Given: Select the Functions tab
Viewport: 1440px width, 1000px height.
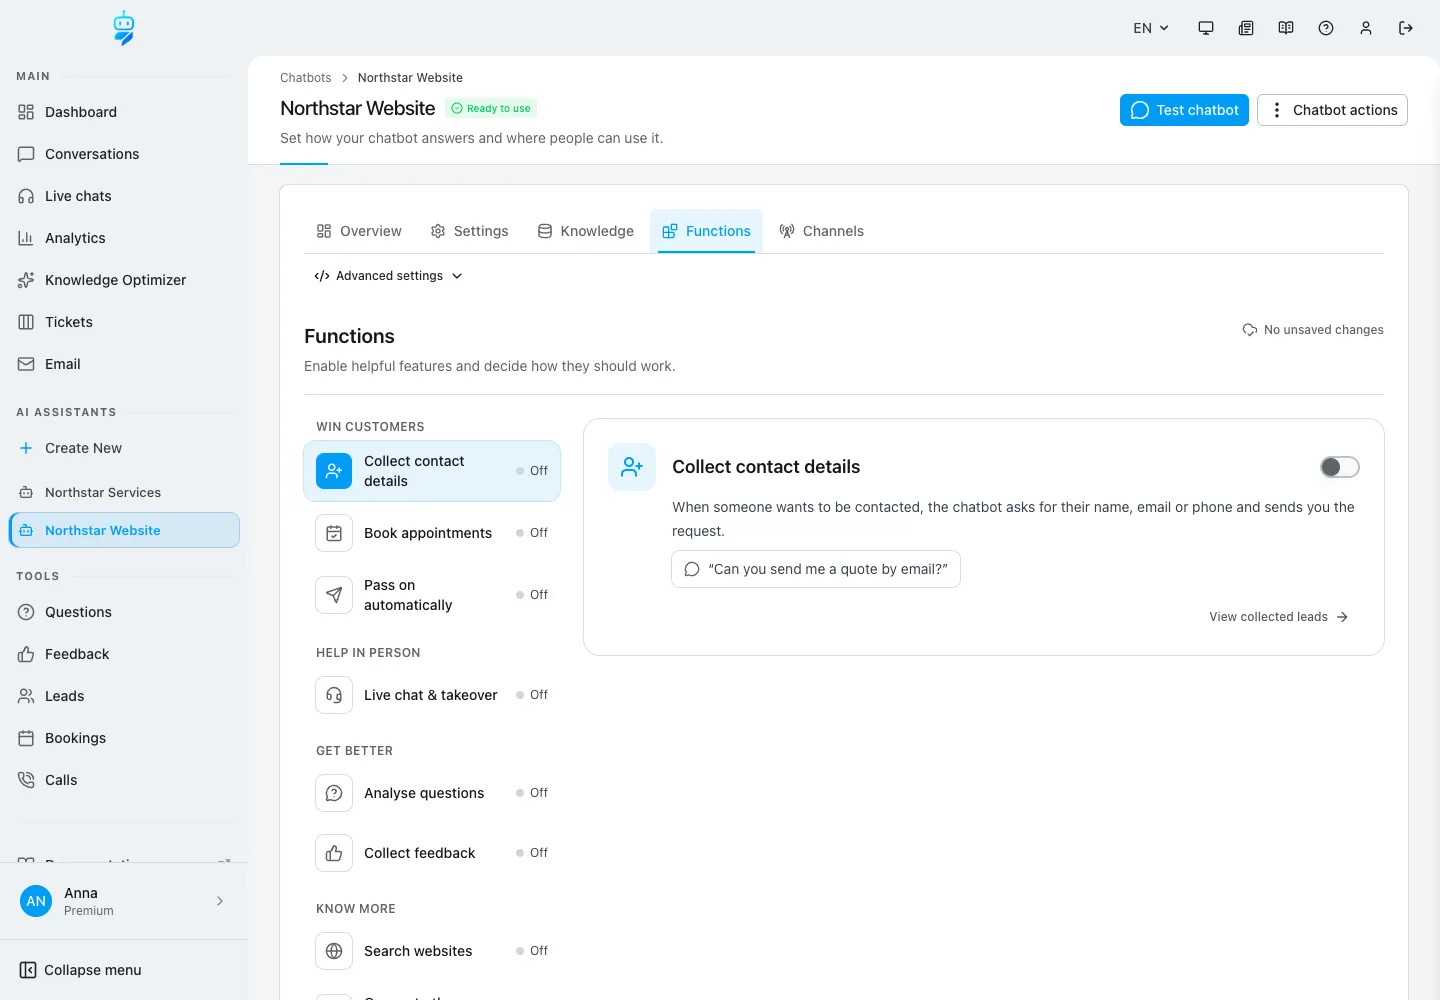Looking at the screenshot, I should 706,231.
